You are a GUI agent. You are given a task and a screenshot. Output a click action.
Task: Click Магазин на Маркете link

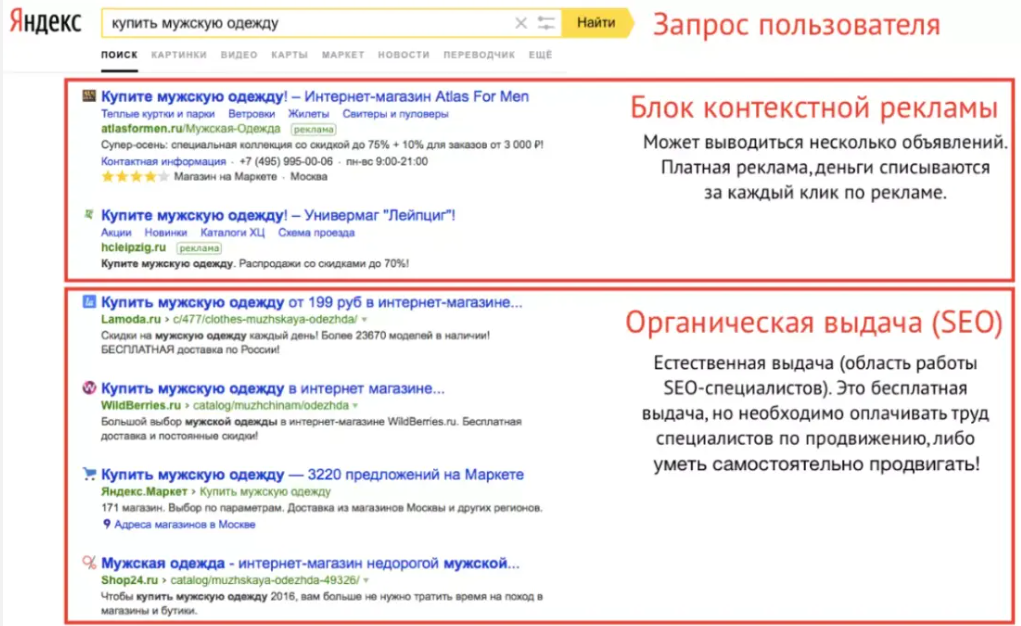pos(225,177)
